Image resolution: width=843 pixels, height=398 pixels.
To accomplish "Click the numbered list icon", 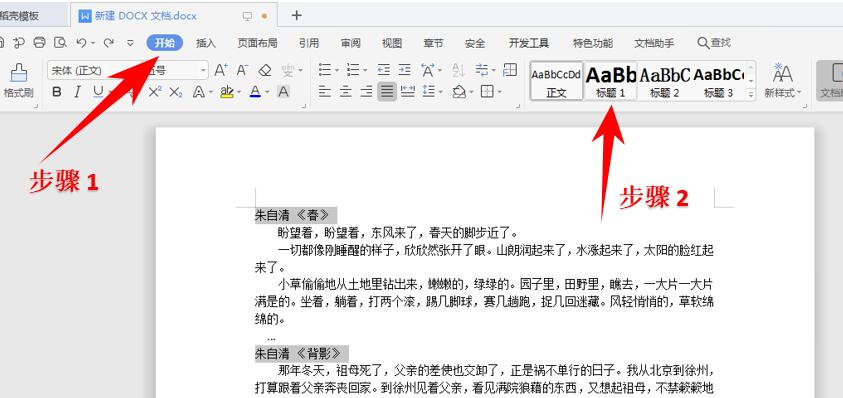I will pos(353,70).
